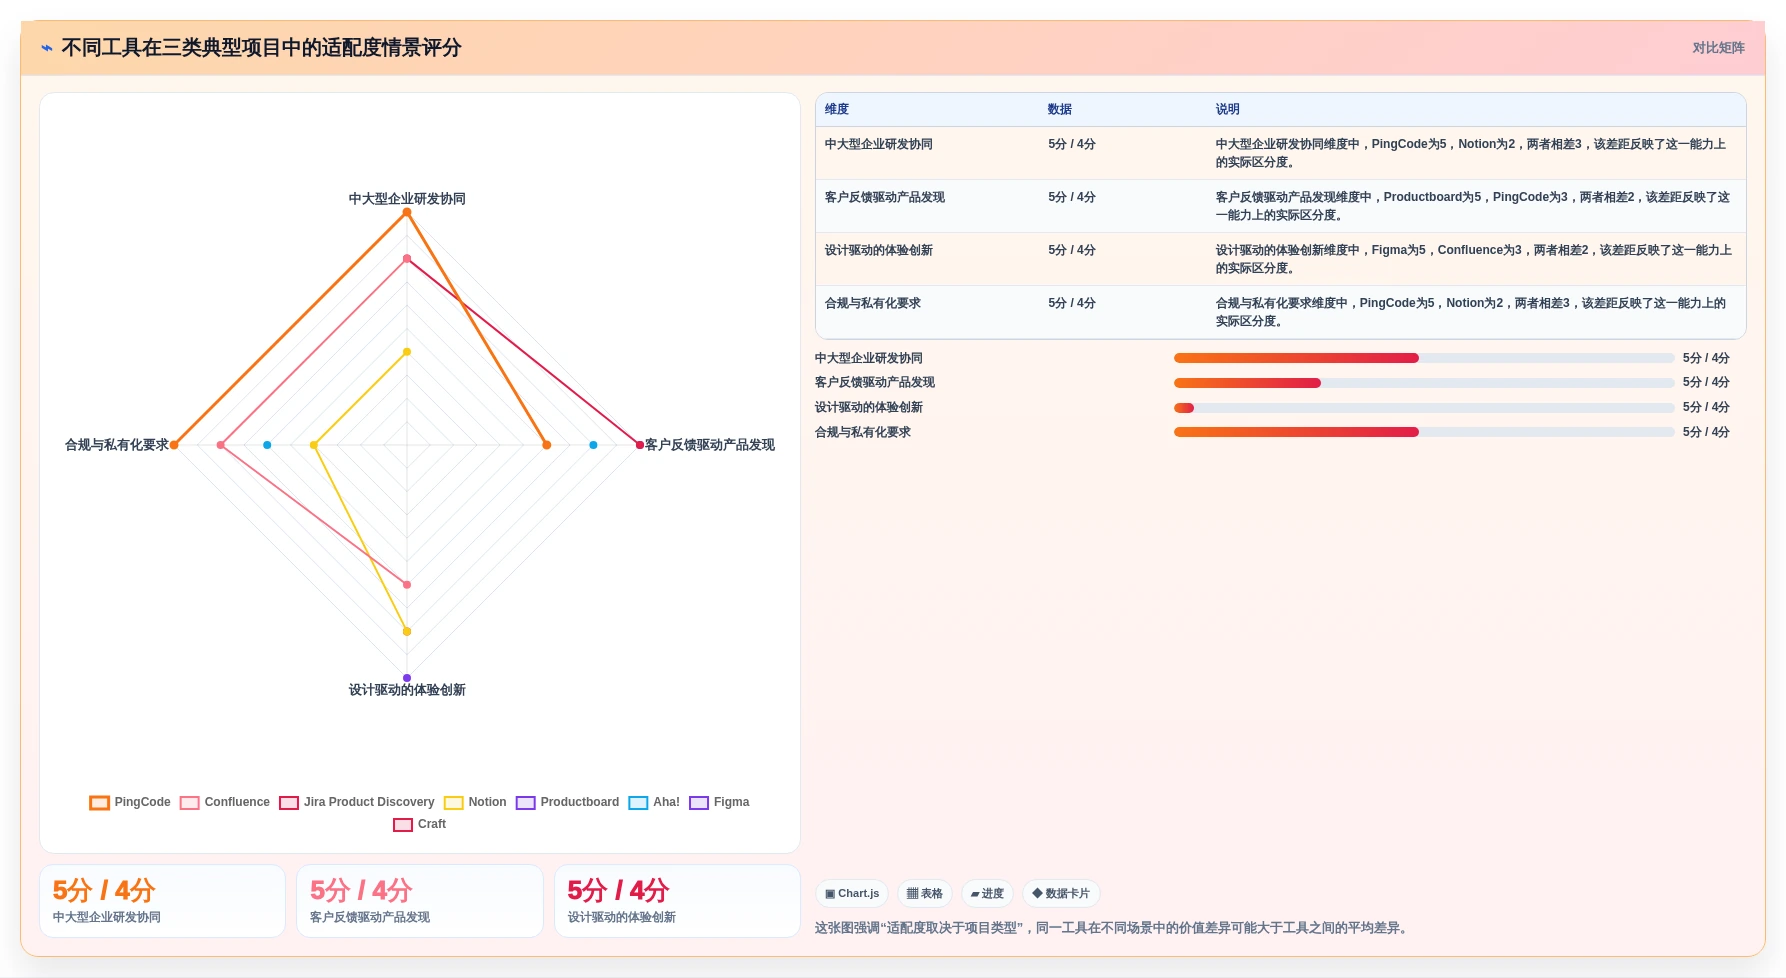Toggle the Figma legend swatch
This screenshot has height=978, width=1786.
click(698, 803)
